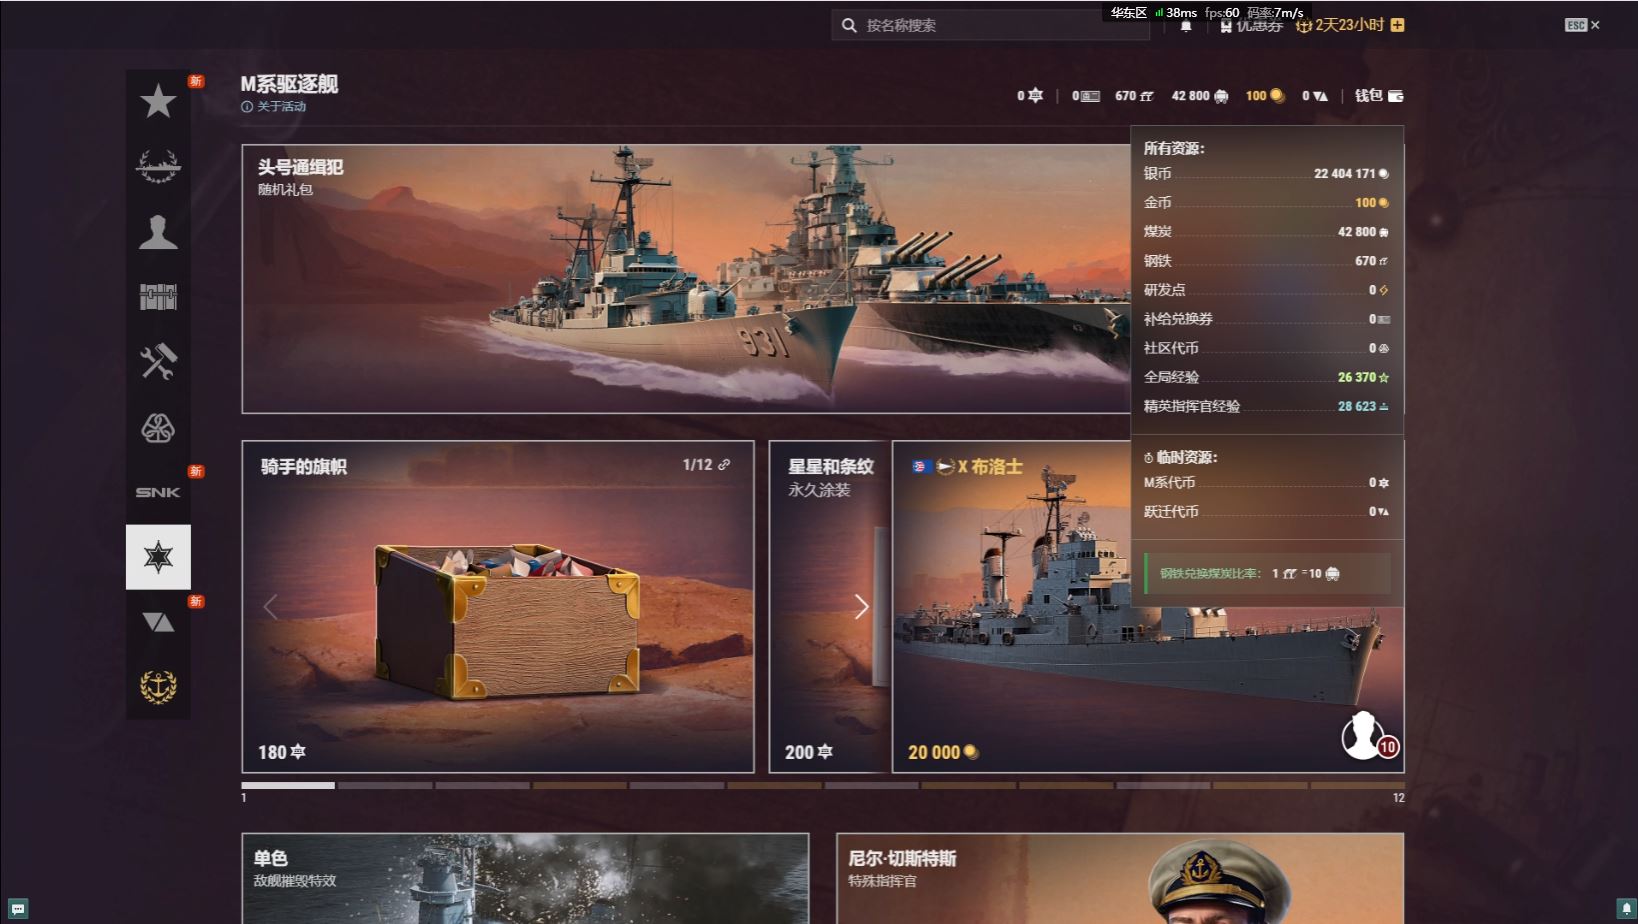
Task: Open the SNK collaboration sidebar tab
Action: coord(158,492)
